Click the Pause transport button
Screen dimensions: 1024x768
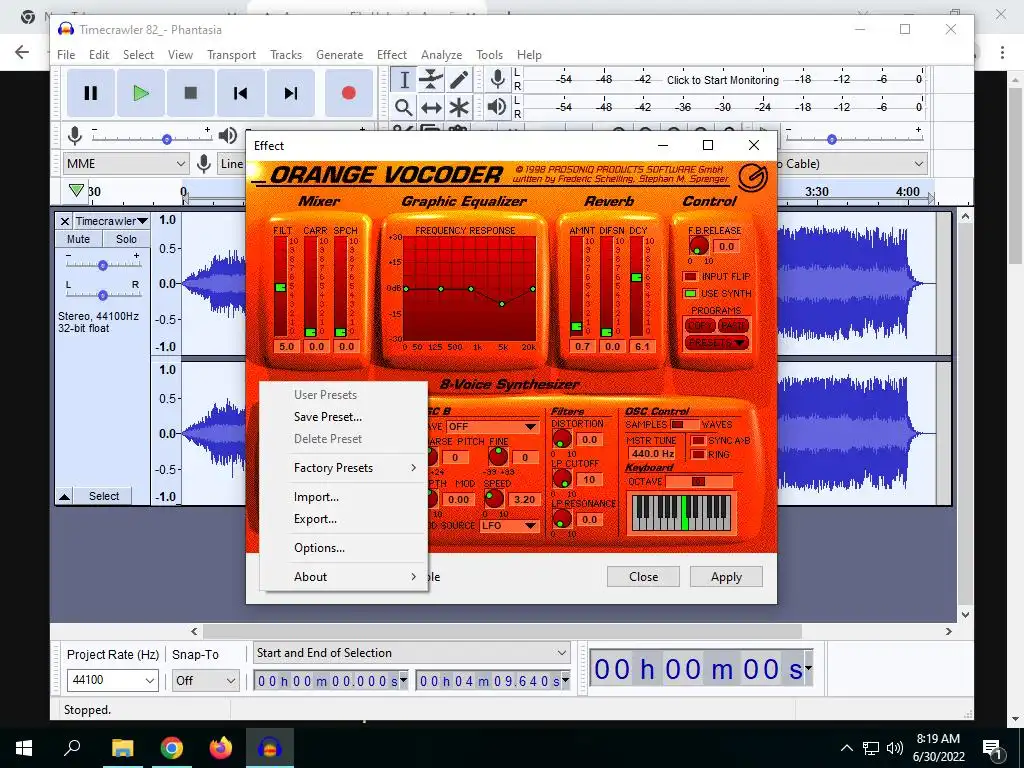91,93
